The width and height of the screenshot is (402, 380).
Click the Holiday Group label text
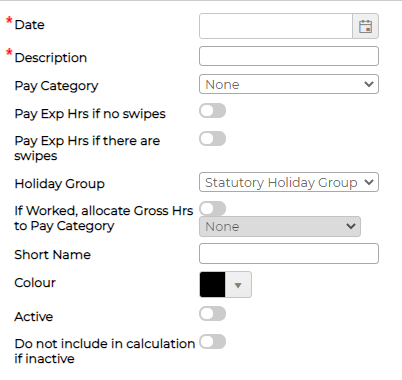tap(60, 184)
